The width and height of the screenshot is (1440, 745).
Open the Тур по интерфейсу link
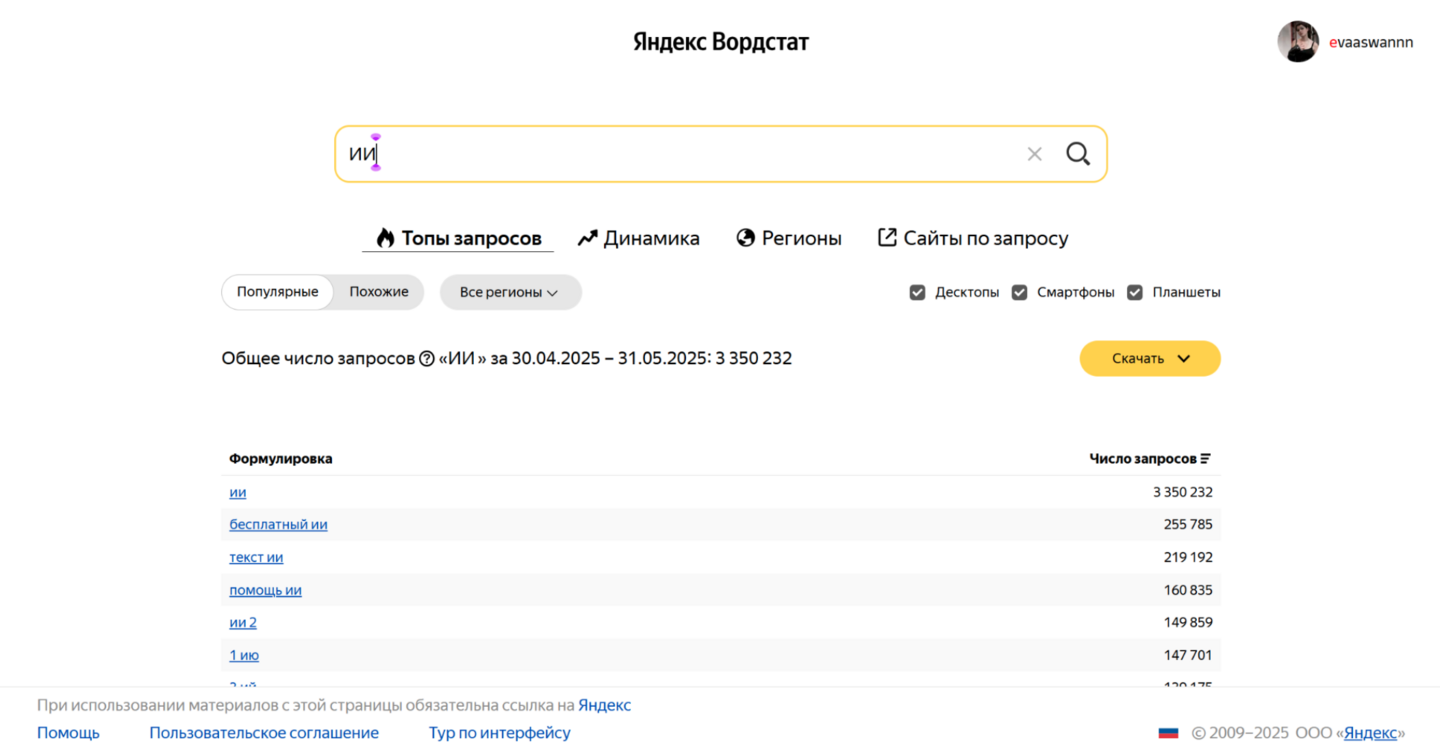pos(500,733)
